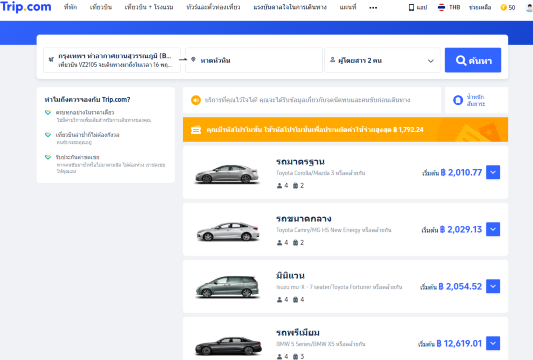Screen dimensions: 533x360
Task: Select the Thailand flag currency THB option
Action: (x=449, y=7)
